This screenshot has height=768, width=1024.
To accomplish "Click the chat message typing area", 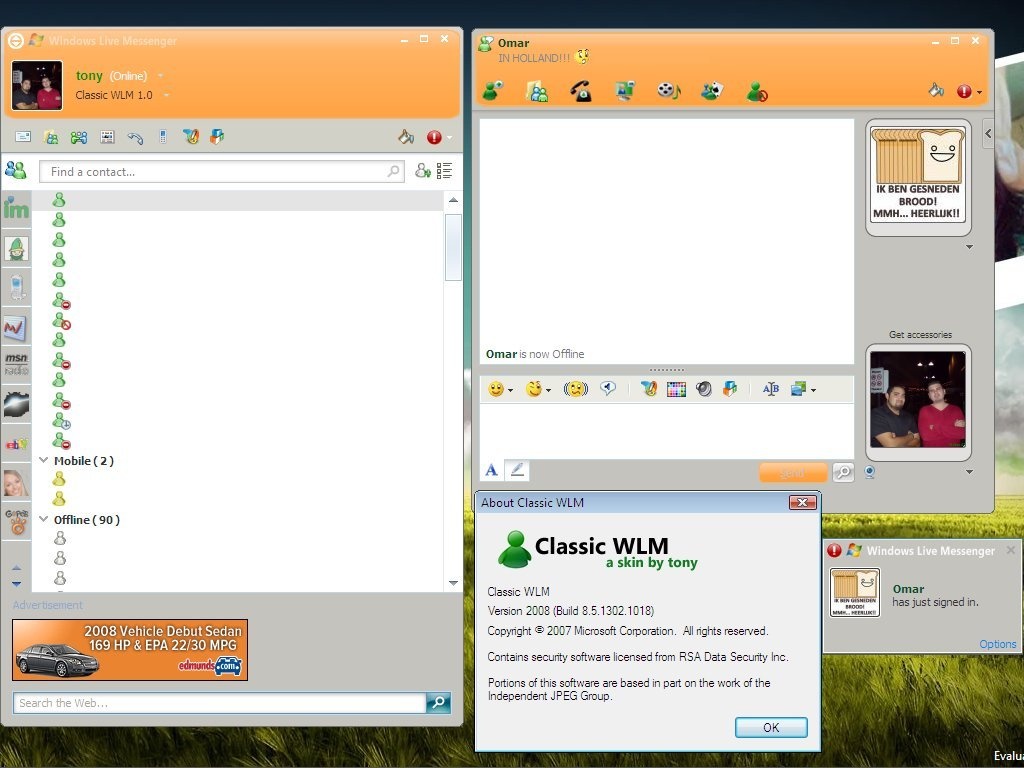I will click(667, 431).
